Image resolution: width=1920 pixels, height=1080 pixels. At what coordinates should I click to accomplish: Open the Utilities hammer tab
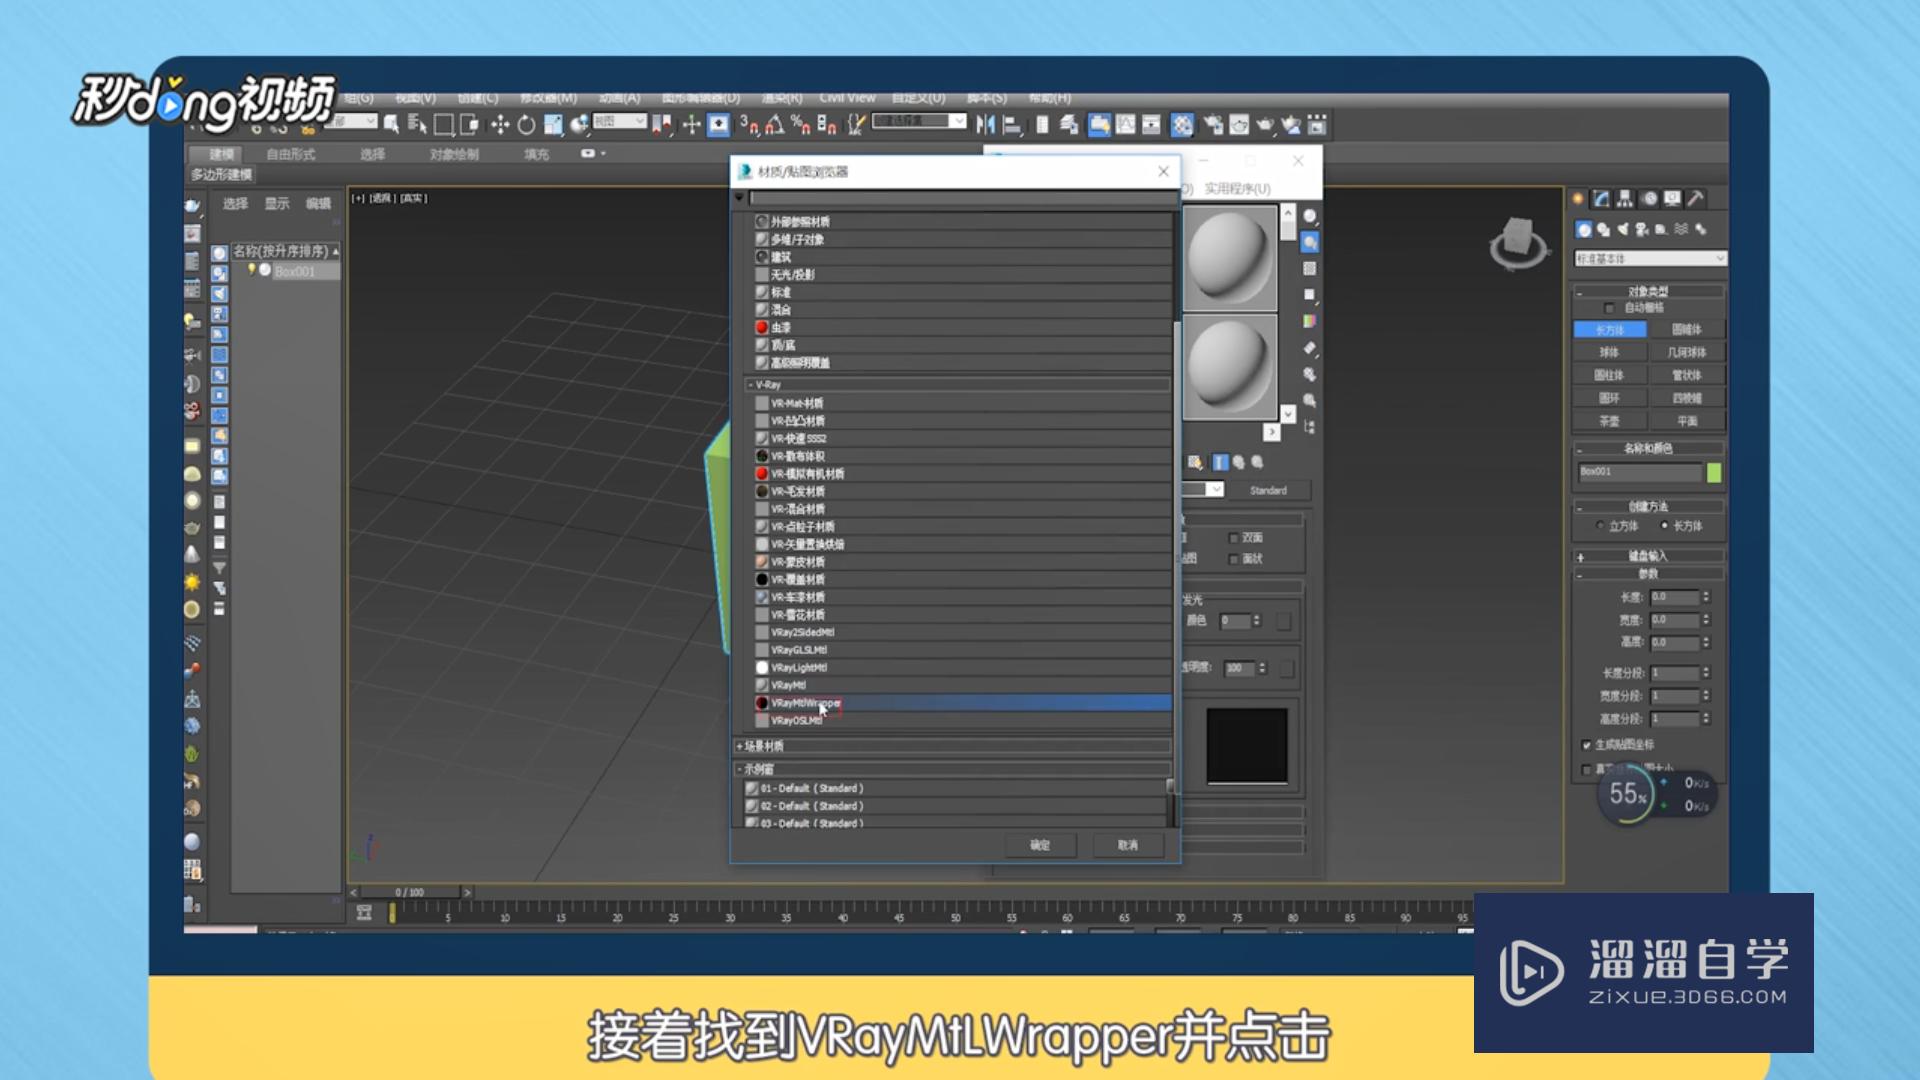click(1696, 198)
